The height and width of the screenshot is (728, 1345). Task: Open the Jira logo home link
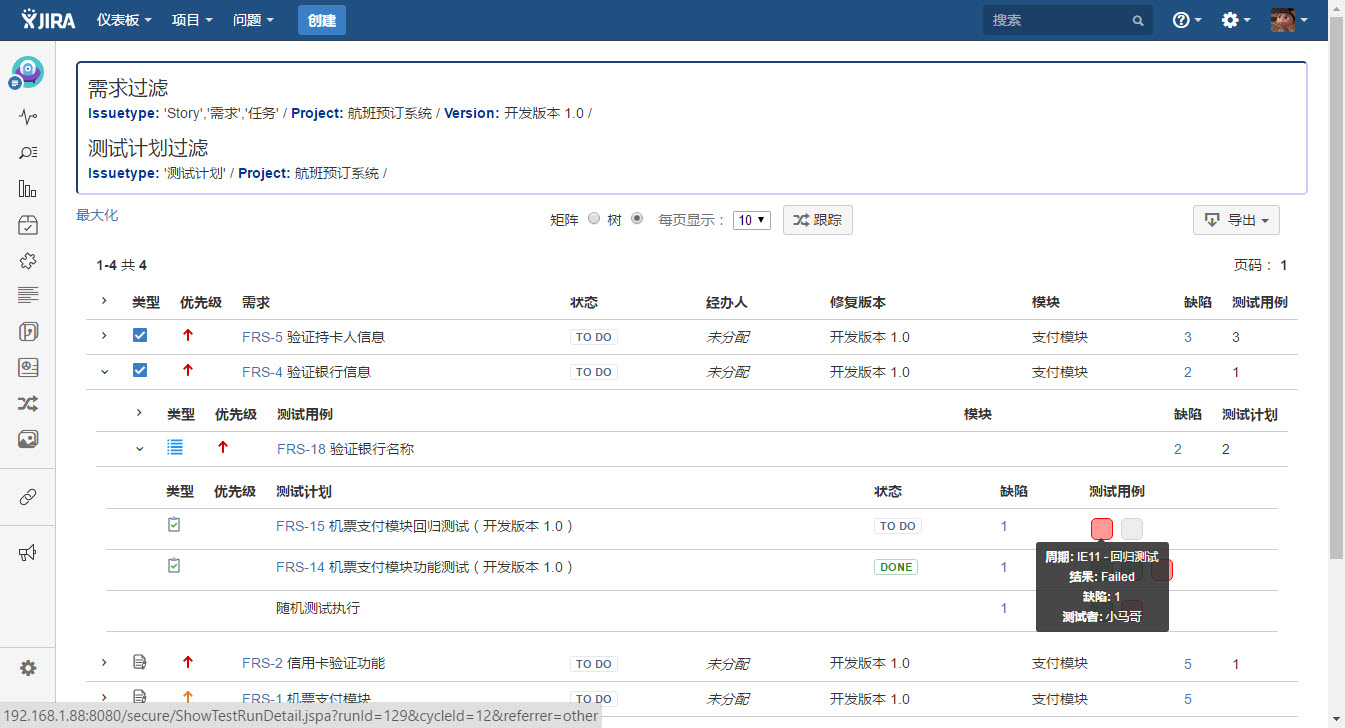[x=48, y=19]
